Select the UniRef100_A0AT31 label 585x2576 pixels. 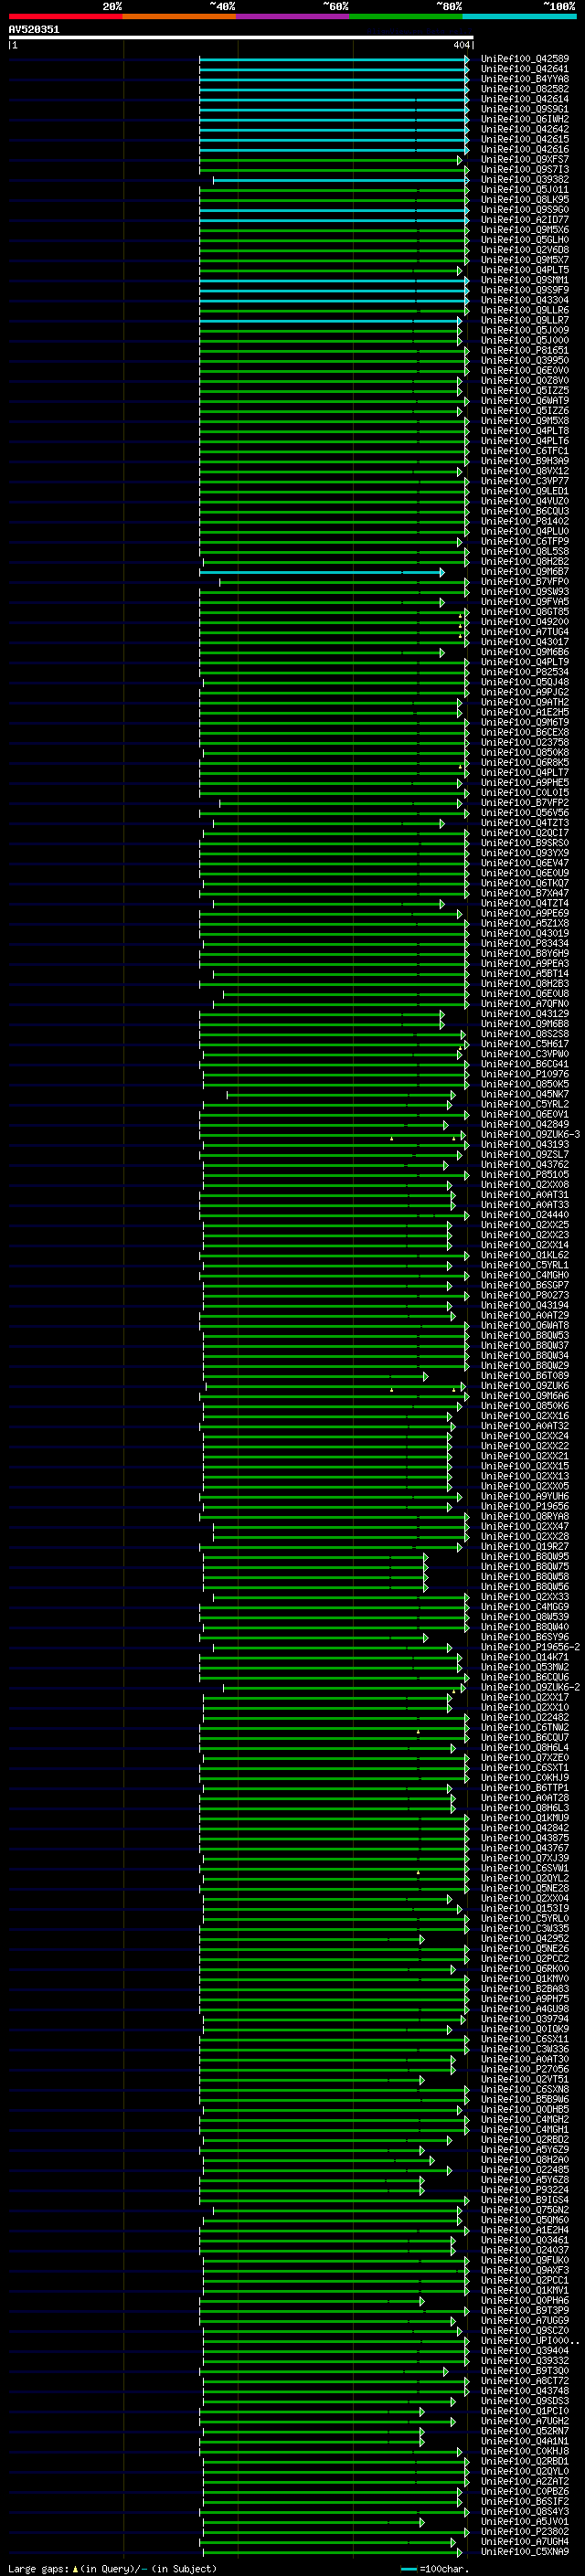(x=525, y=1195)
